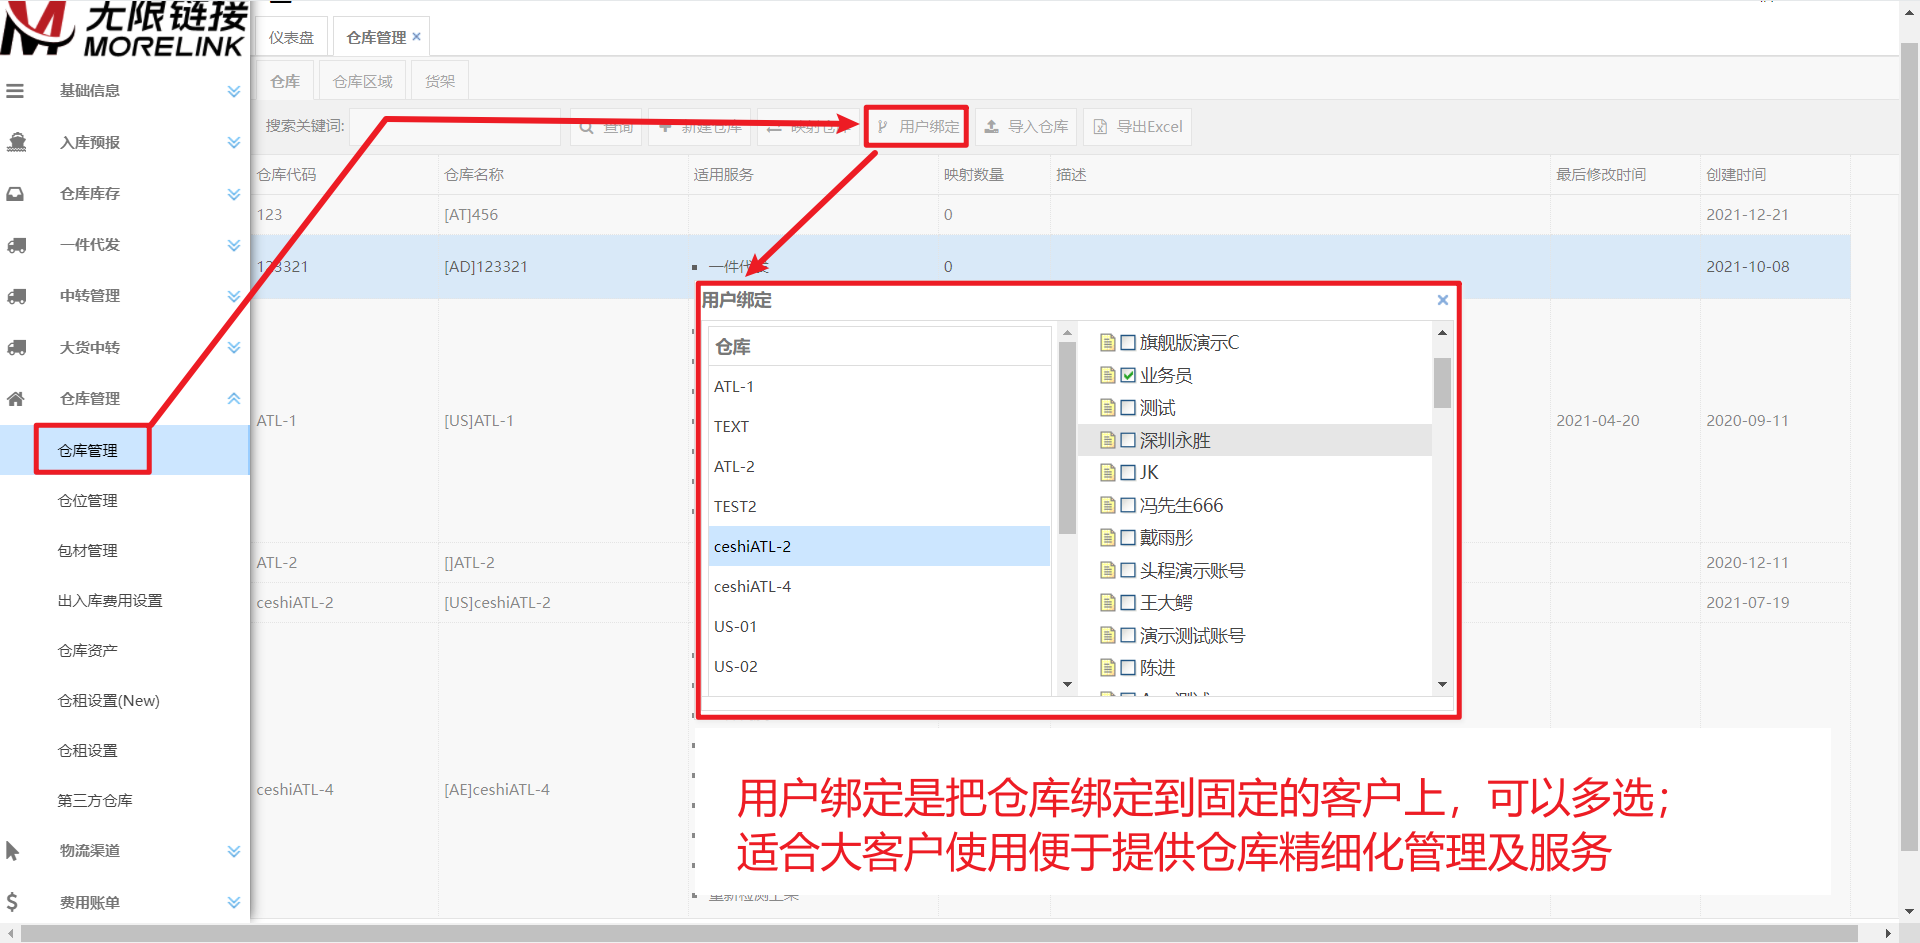Click the home icon for 仓库管理 menu
The height and width of the screenshot is (943, 1920).
(16, 399)
